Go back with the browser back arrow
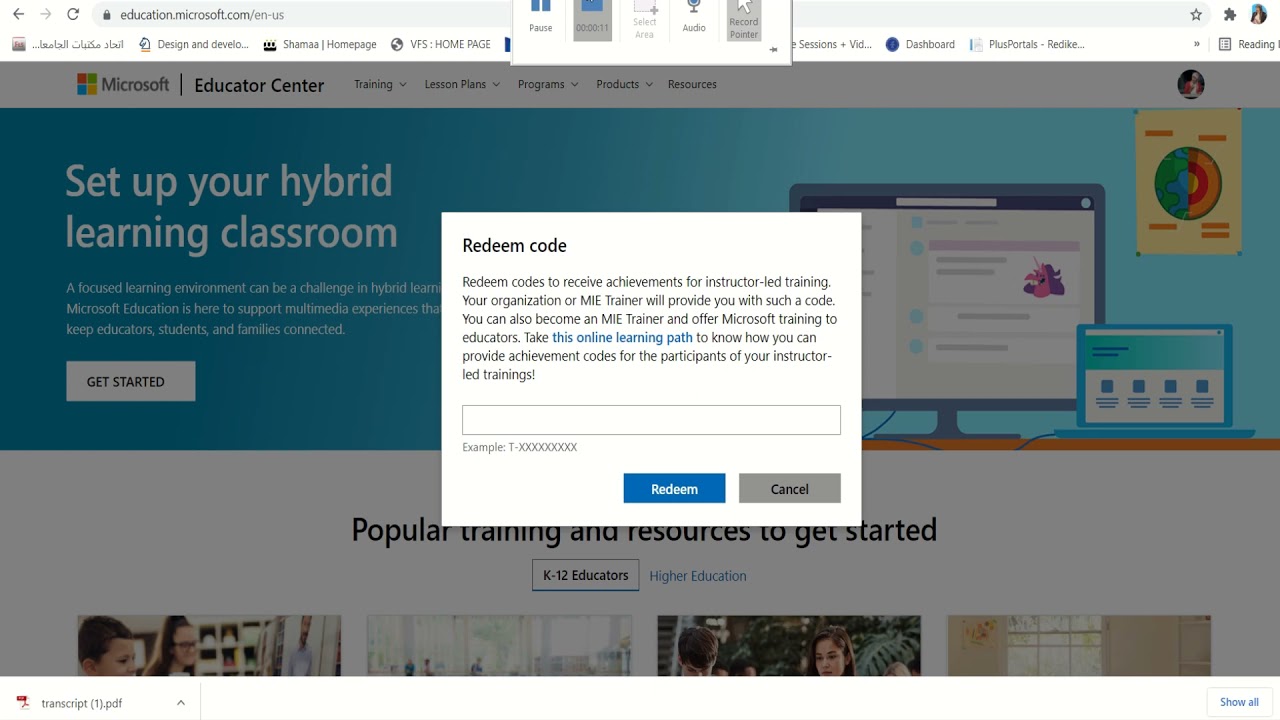This screenshot has height=720, width=1280. click(18, 15)
